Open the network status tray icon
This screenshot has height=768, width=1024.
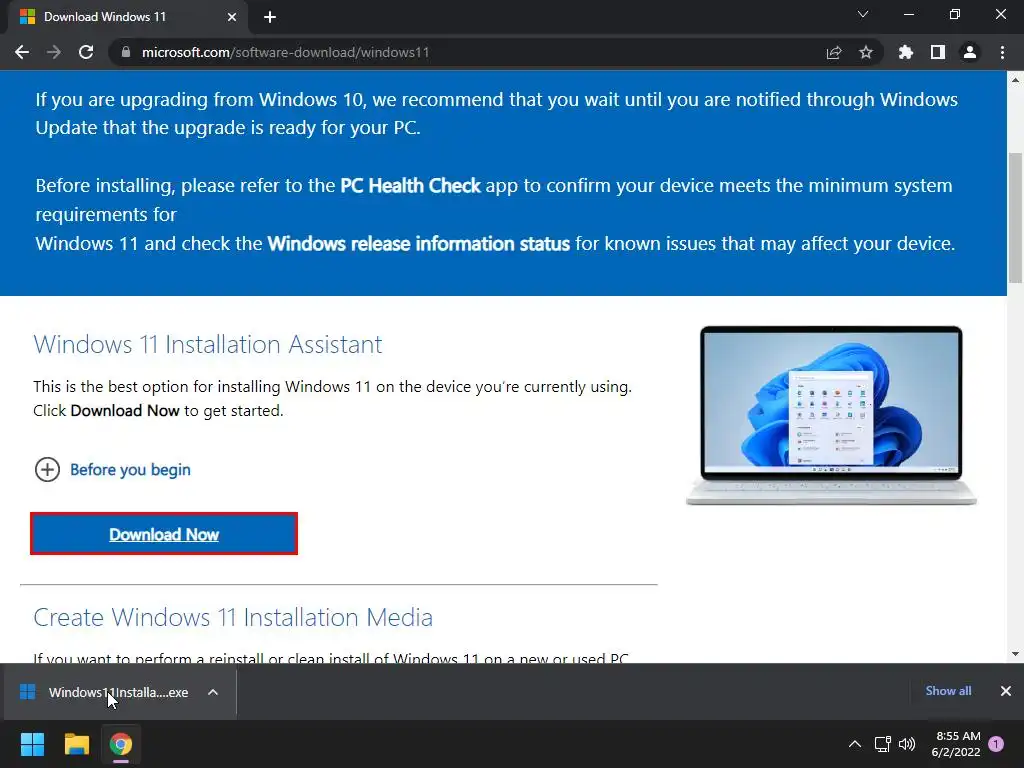click(x=882, y=744)
